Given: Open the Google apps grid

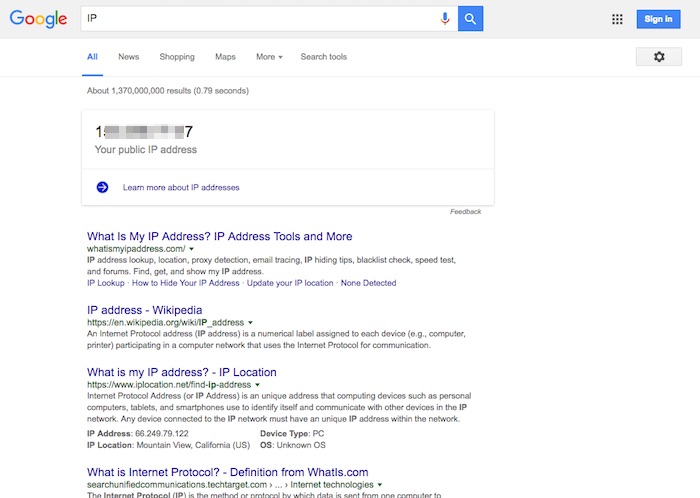Looking at the screenshot, I should pyautogui.click(x=617, y=19).
